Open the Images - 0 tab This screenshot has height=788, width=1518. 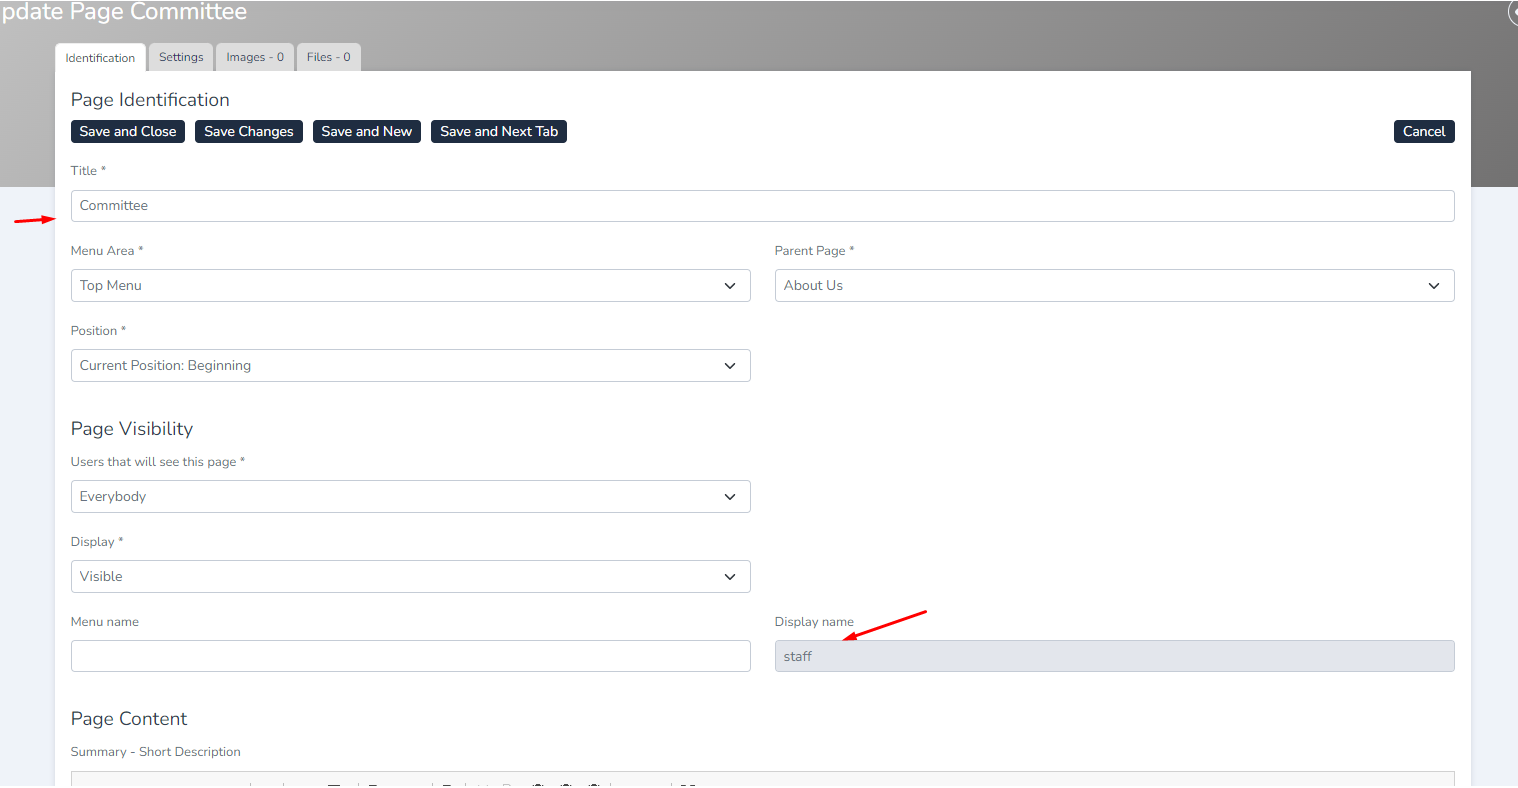point(254,57)
